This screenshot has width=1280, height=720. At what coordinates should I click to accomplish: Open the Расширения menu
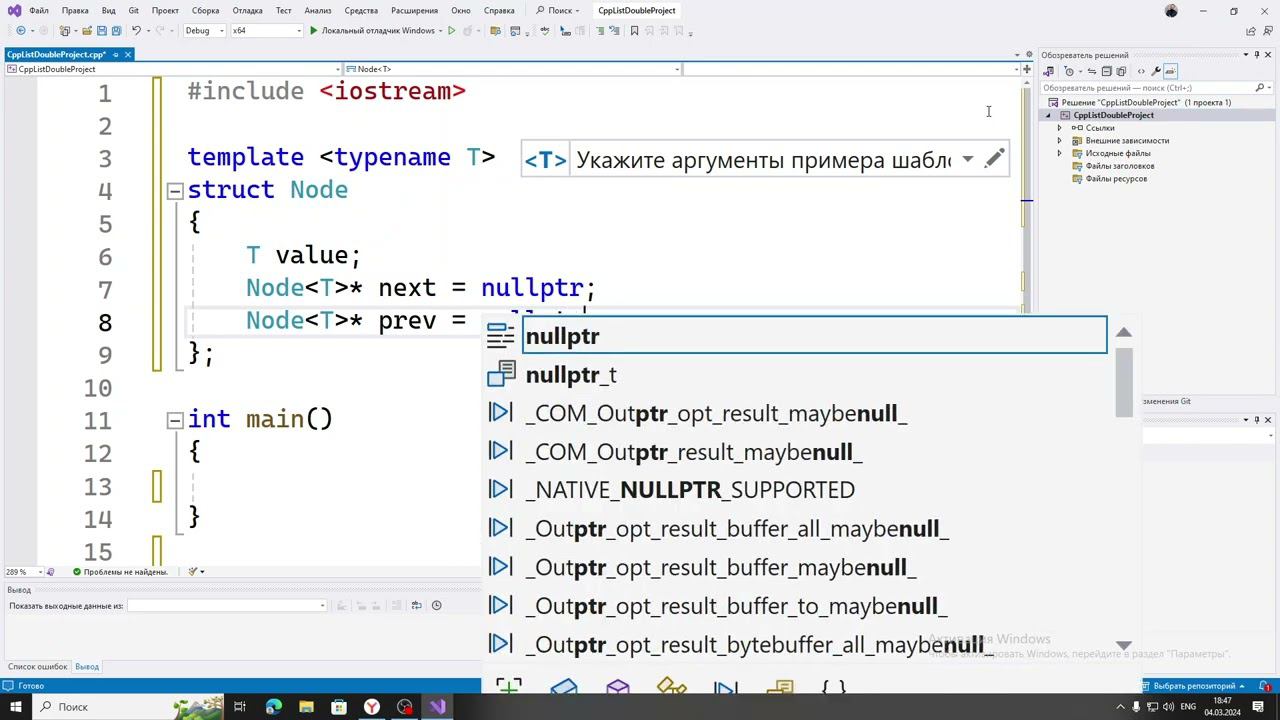coord(414,10)
